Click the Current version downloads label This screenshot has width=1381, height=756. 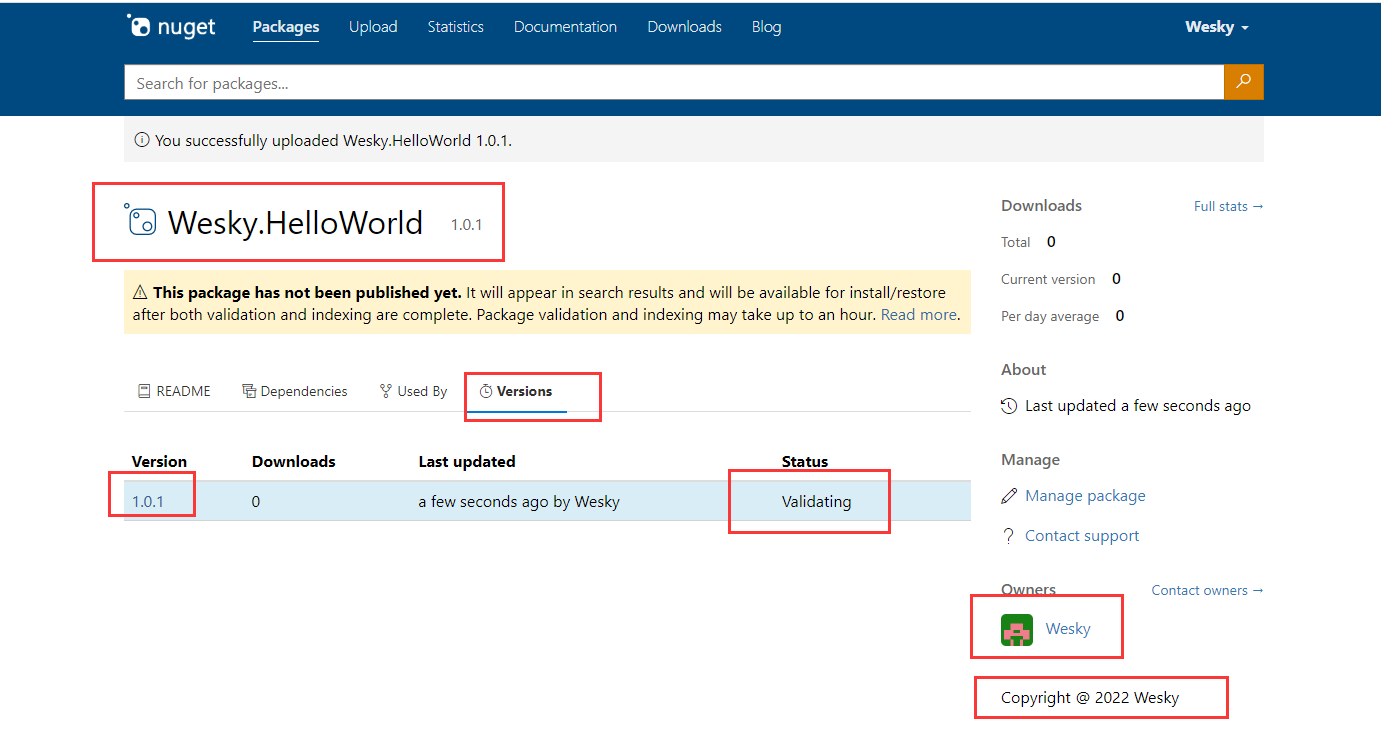[x=1048, y=279]
